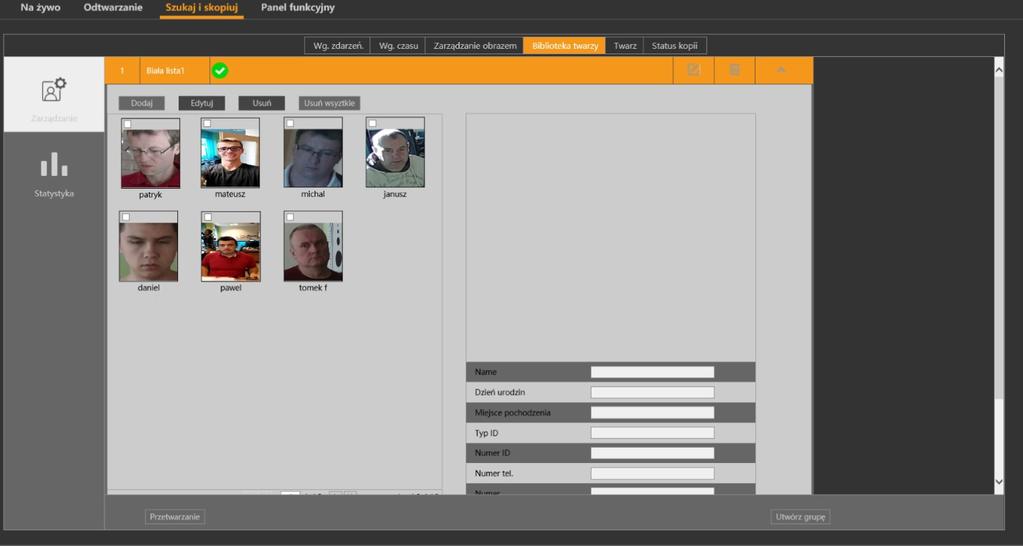Click the Dodaj button

click(142, 103)
